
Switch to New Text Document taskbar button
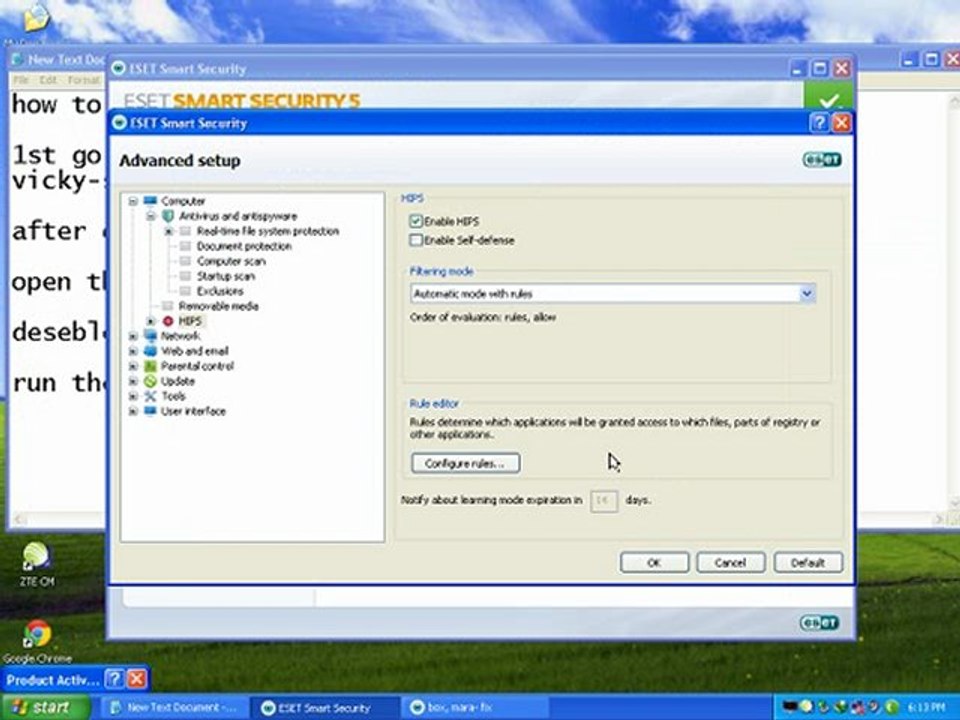click(173, 708)
